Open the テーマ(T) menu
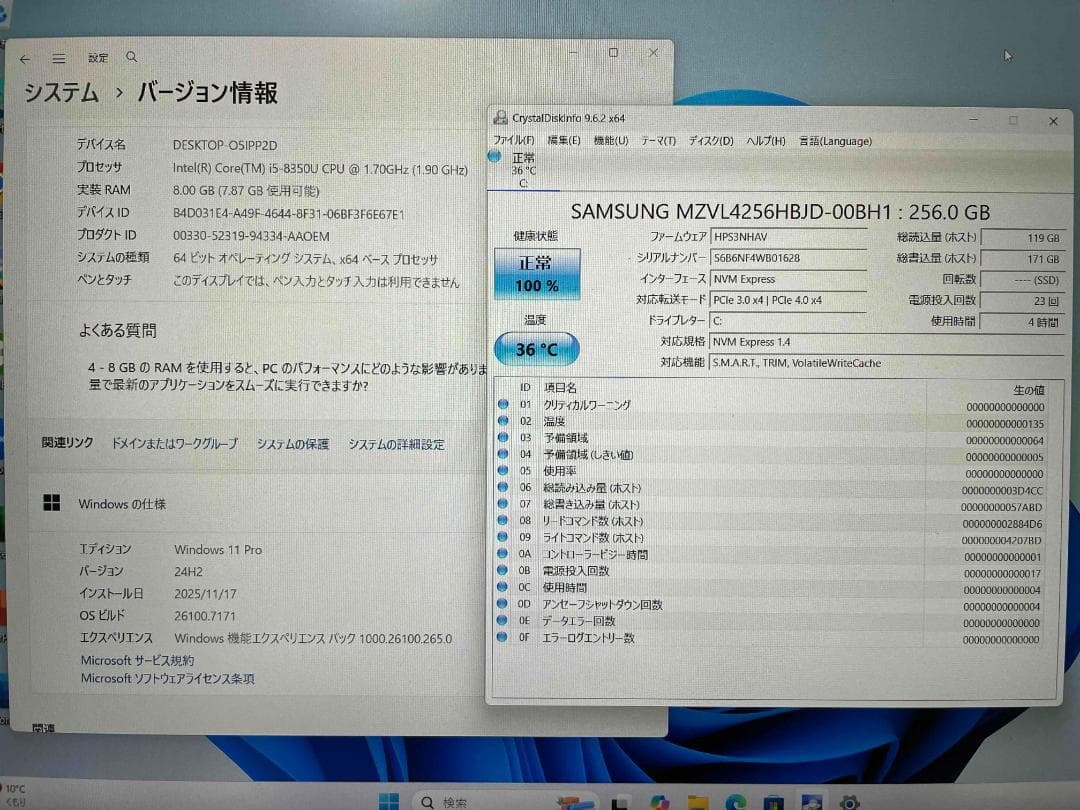This screenshot has height=810, width=1080. [658, 141]
